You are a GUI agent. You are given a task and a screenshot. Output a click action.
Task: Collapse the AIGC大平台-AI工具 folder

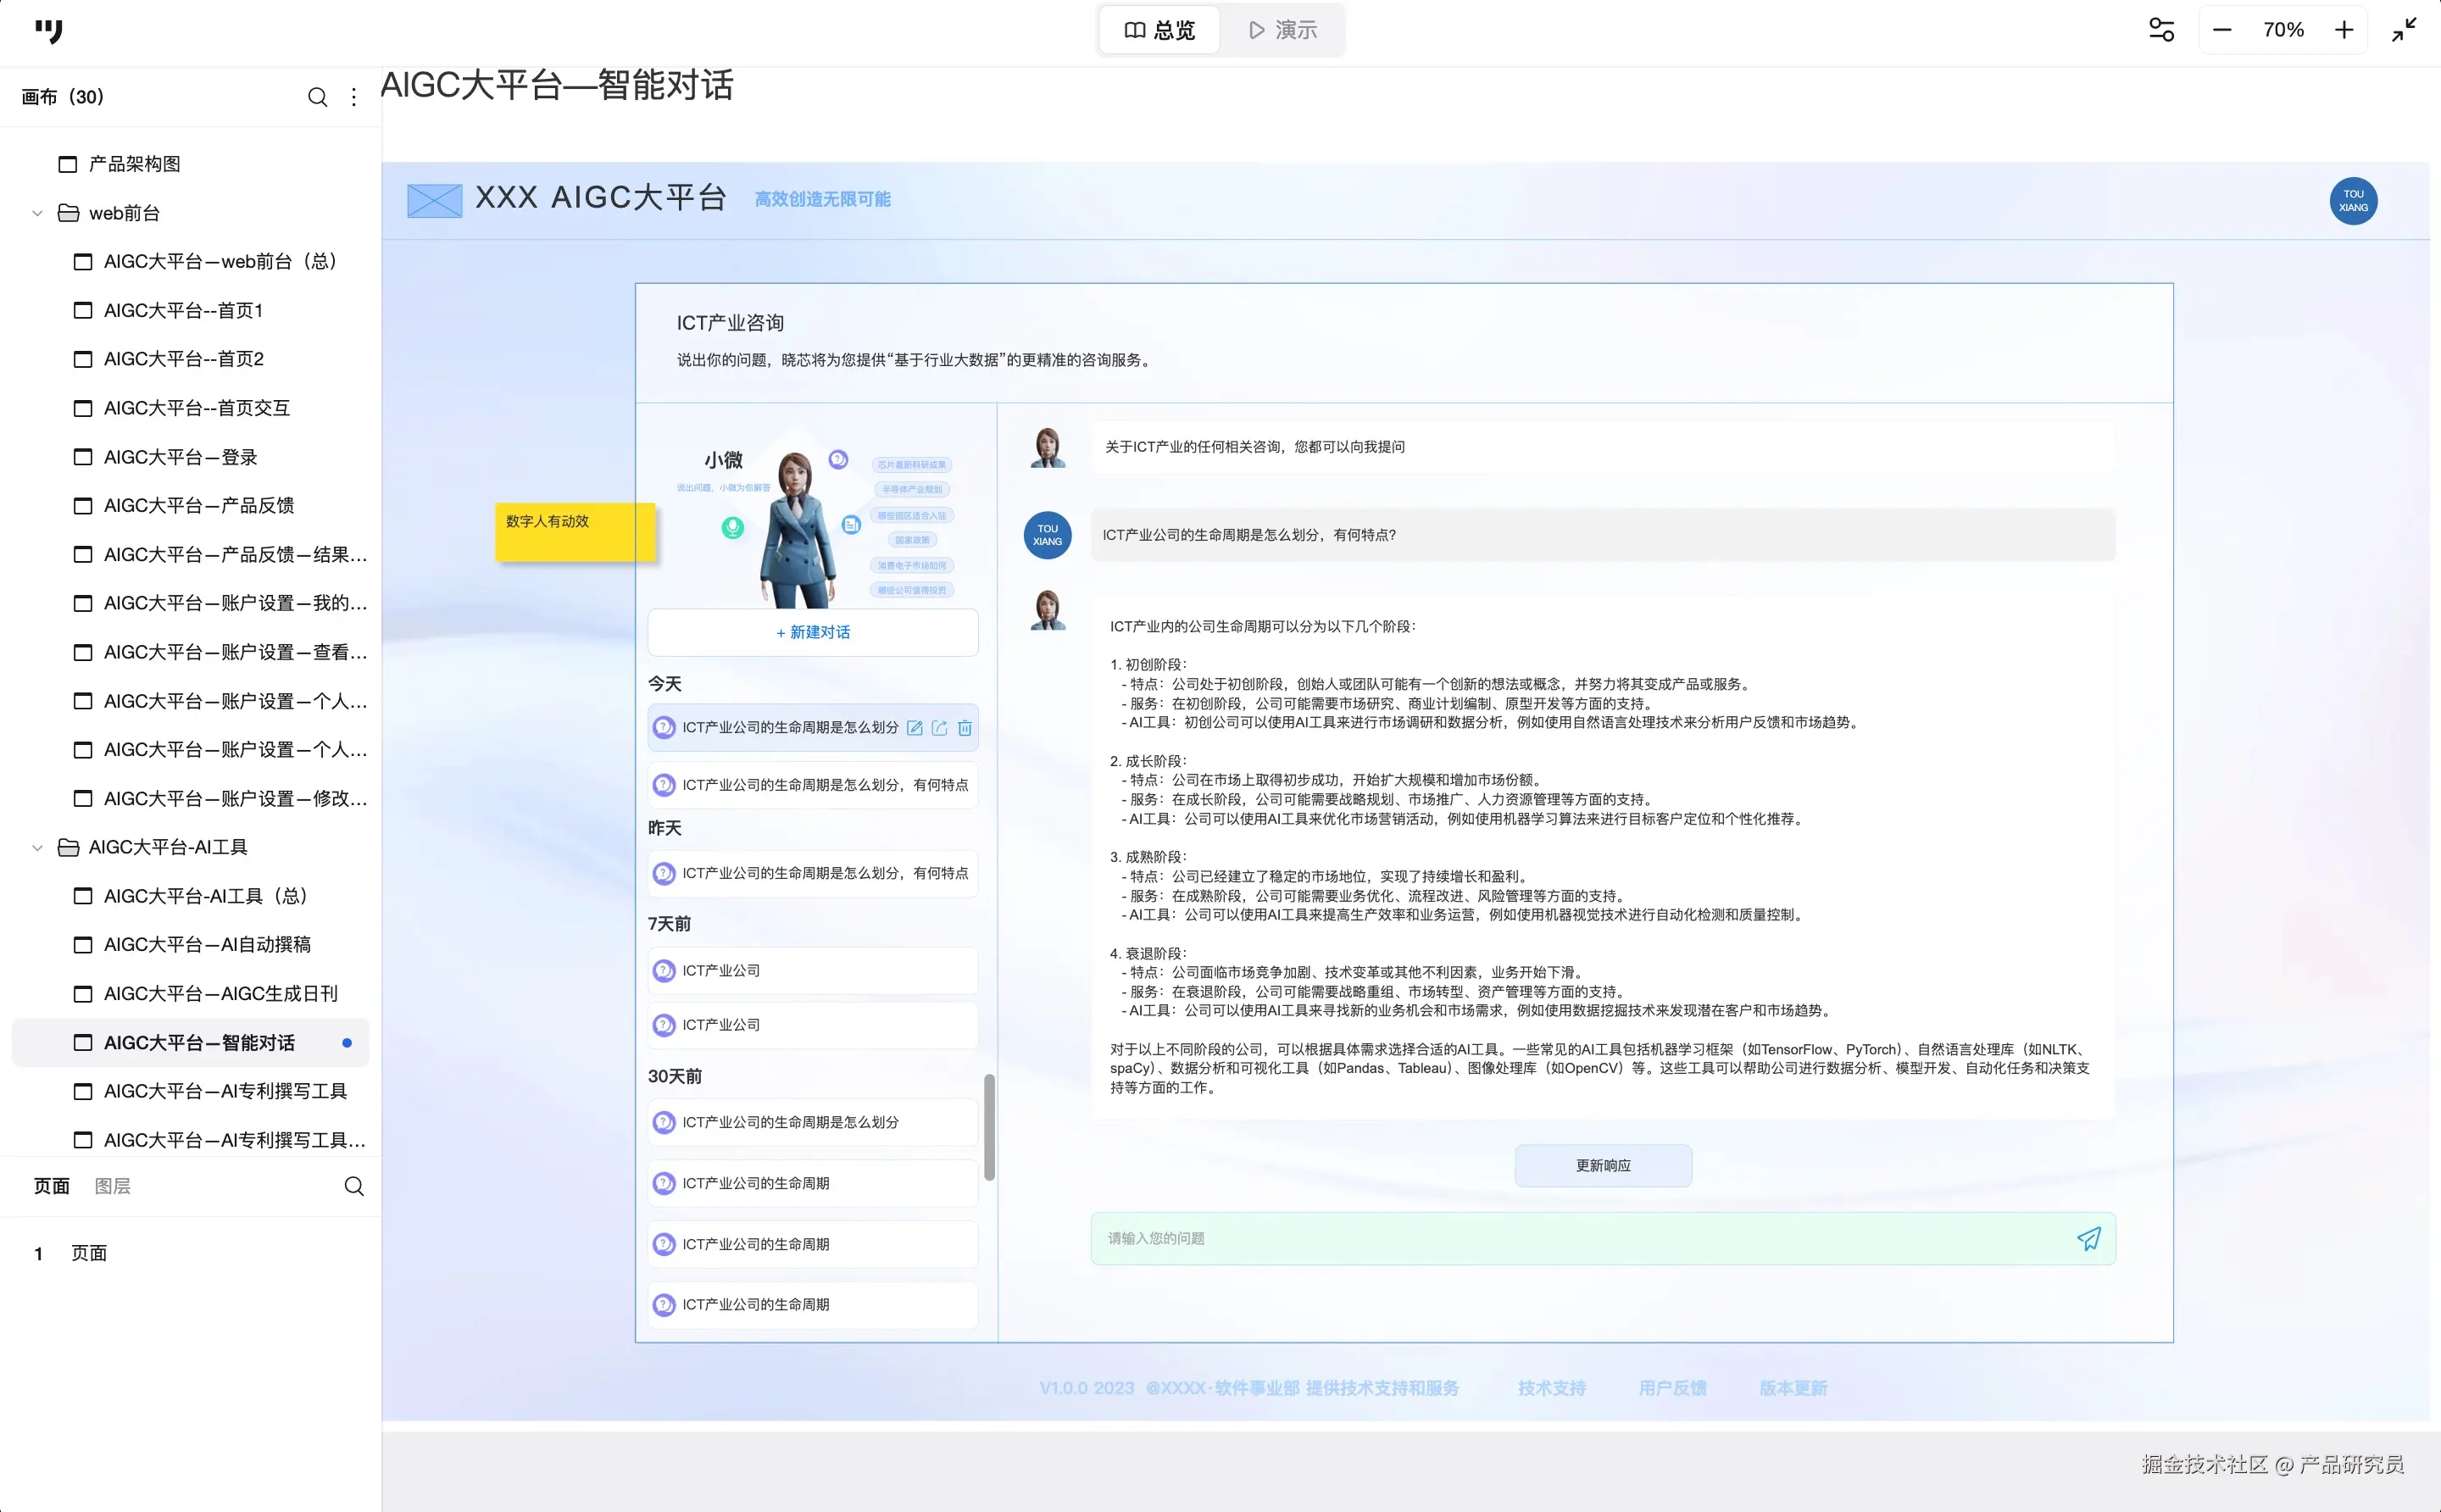(x=37, y=848)
